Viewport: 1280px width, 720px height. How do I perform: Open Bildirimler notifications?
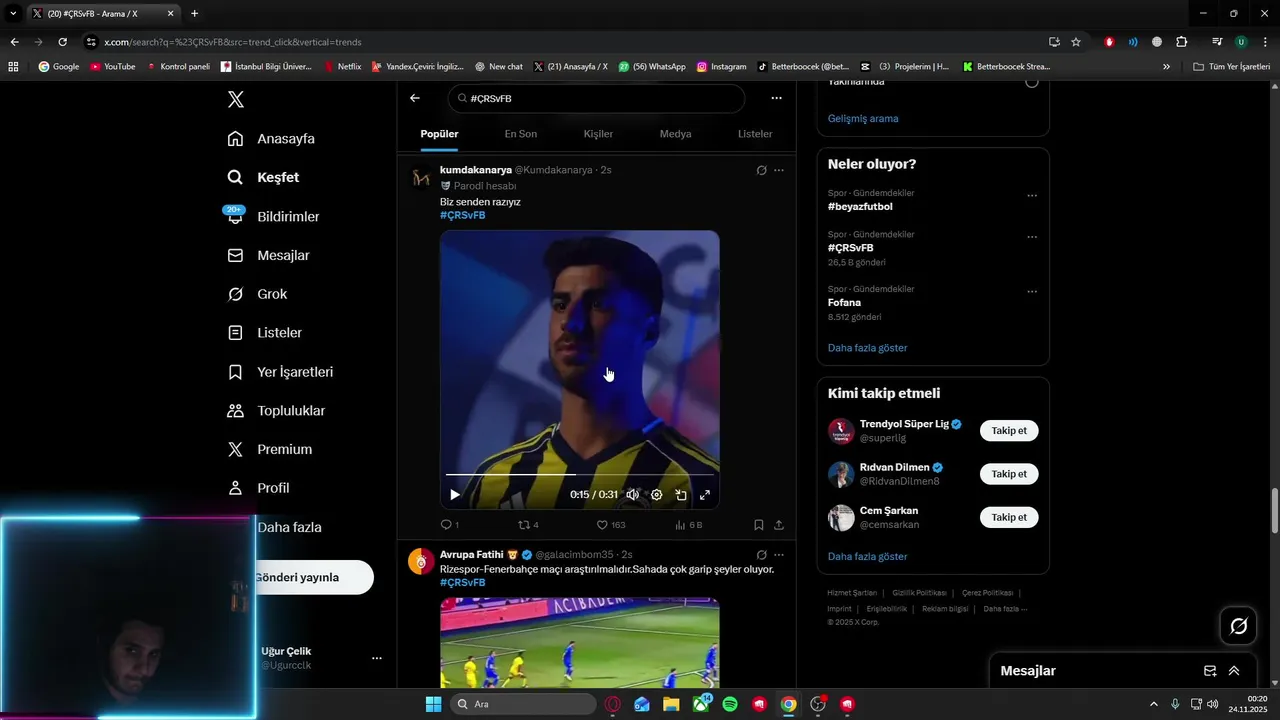pos(273,216)
